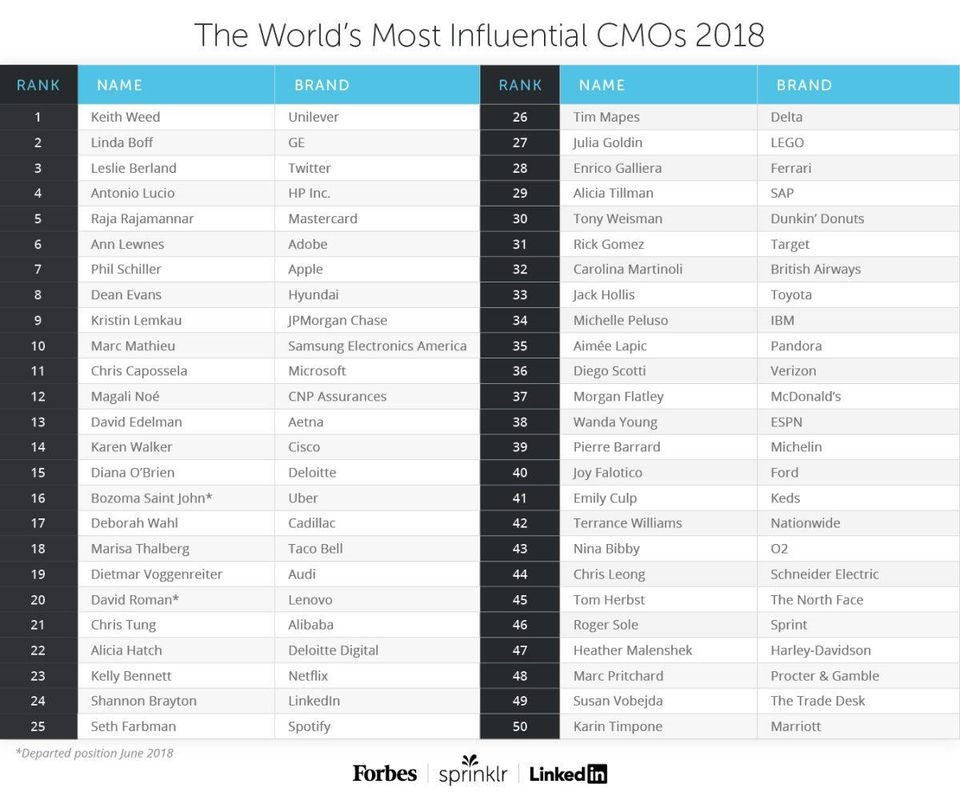
Task: Select rank number 10 cell
Action: [39, 346]
